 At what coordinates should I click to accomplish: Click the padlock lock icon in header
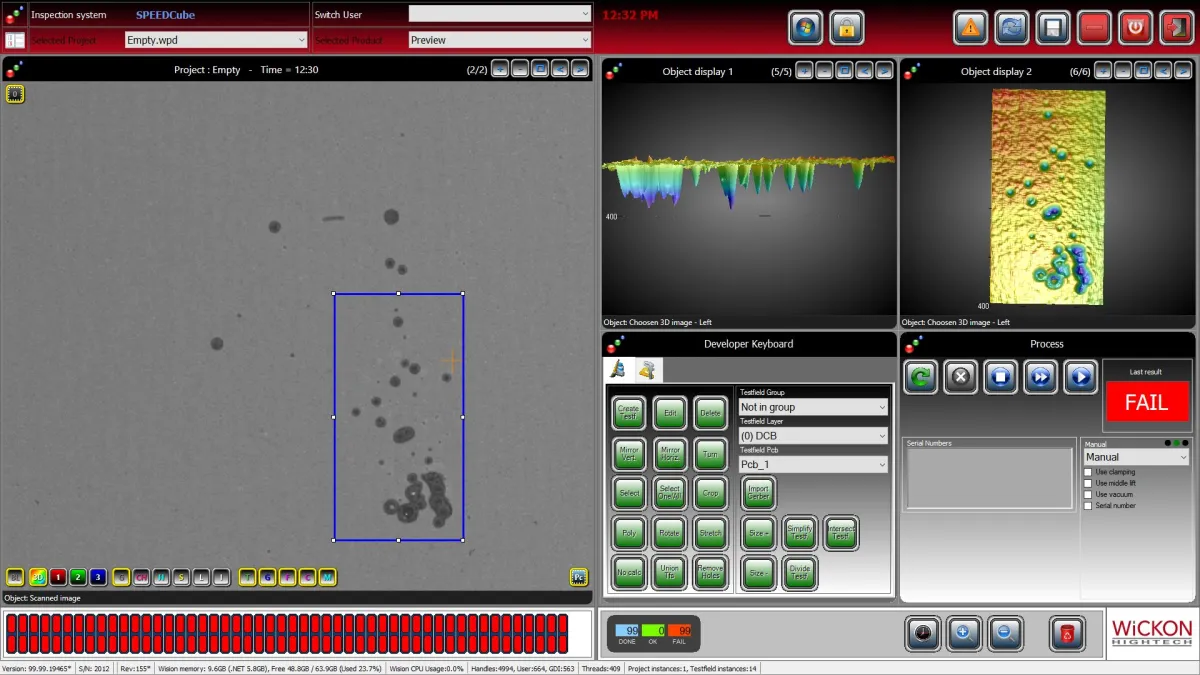[x=846, y=28]
